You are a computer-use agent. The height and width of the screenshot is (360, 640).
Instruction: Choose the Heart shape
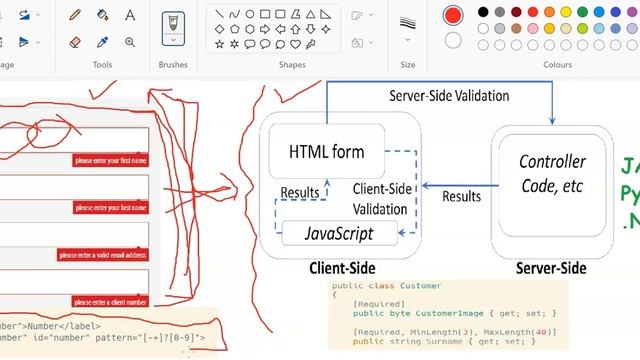[296, 44]
